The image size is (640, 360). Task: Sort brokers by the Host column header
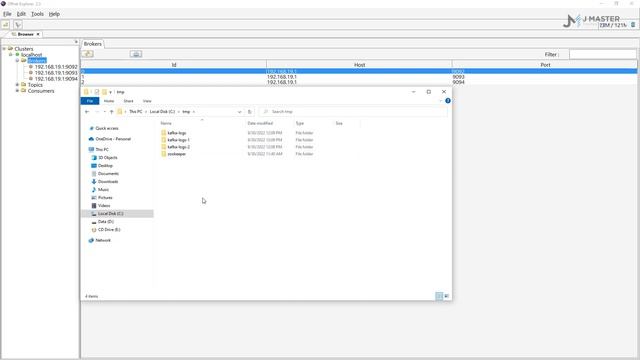[x=359, y=65]
